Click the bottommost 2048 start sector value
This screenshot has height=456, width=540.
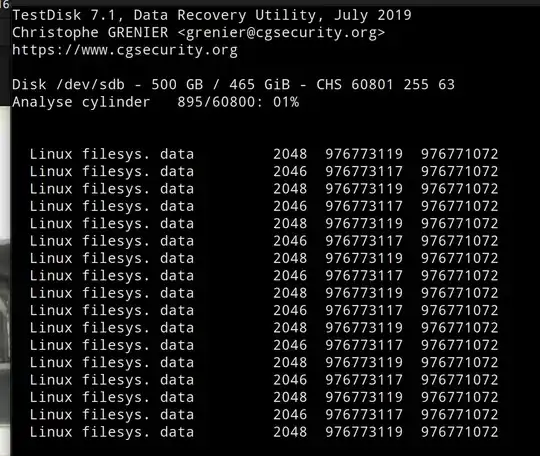(290, 432)
